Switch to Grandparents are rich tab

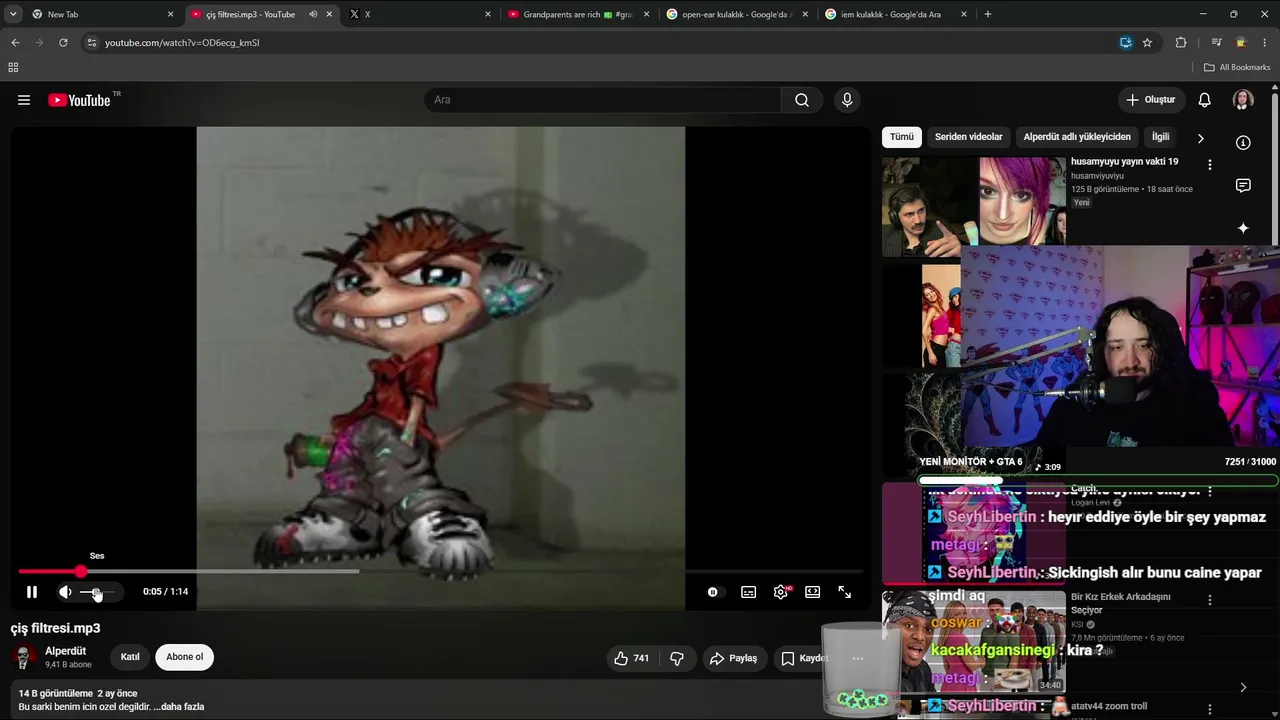pyautogui.click(x=578, y=14)
